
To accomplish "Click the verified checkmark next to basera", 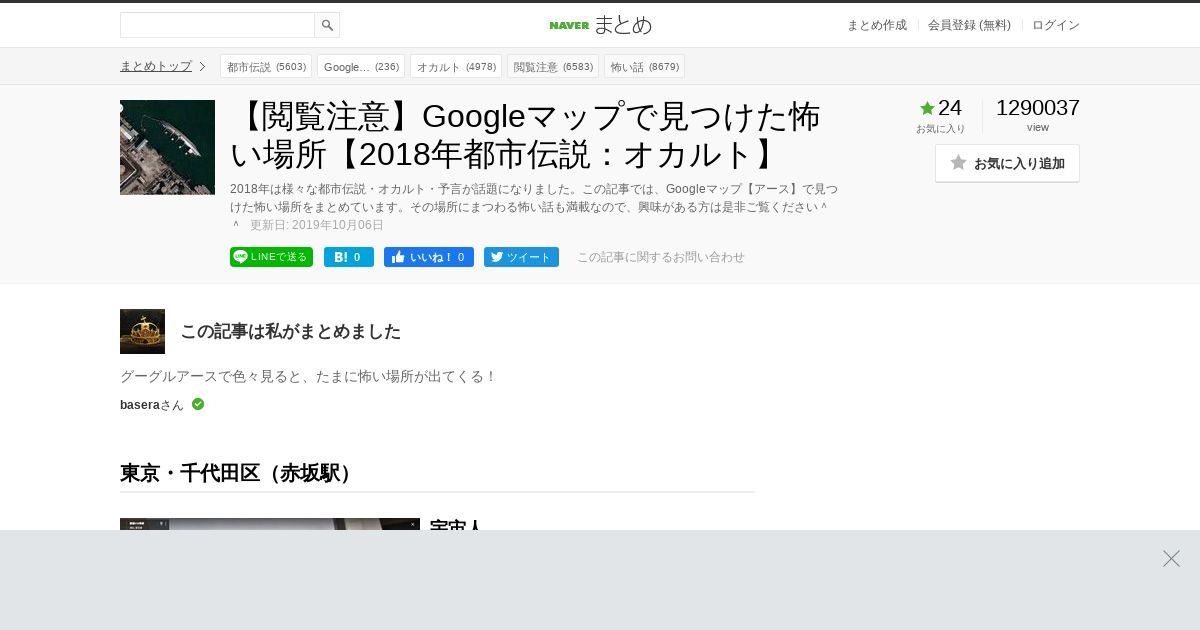I will pos(198,404).
